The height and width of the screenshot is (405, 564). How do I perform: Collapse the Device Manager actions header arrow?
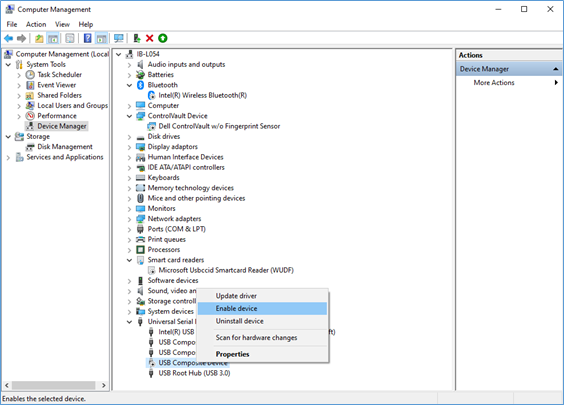click(x=556, y=69)
